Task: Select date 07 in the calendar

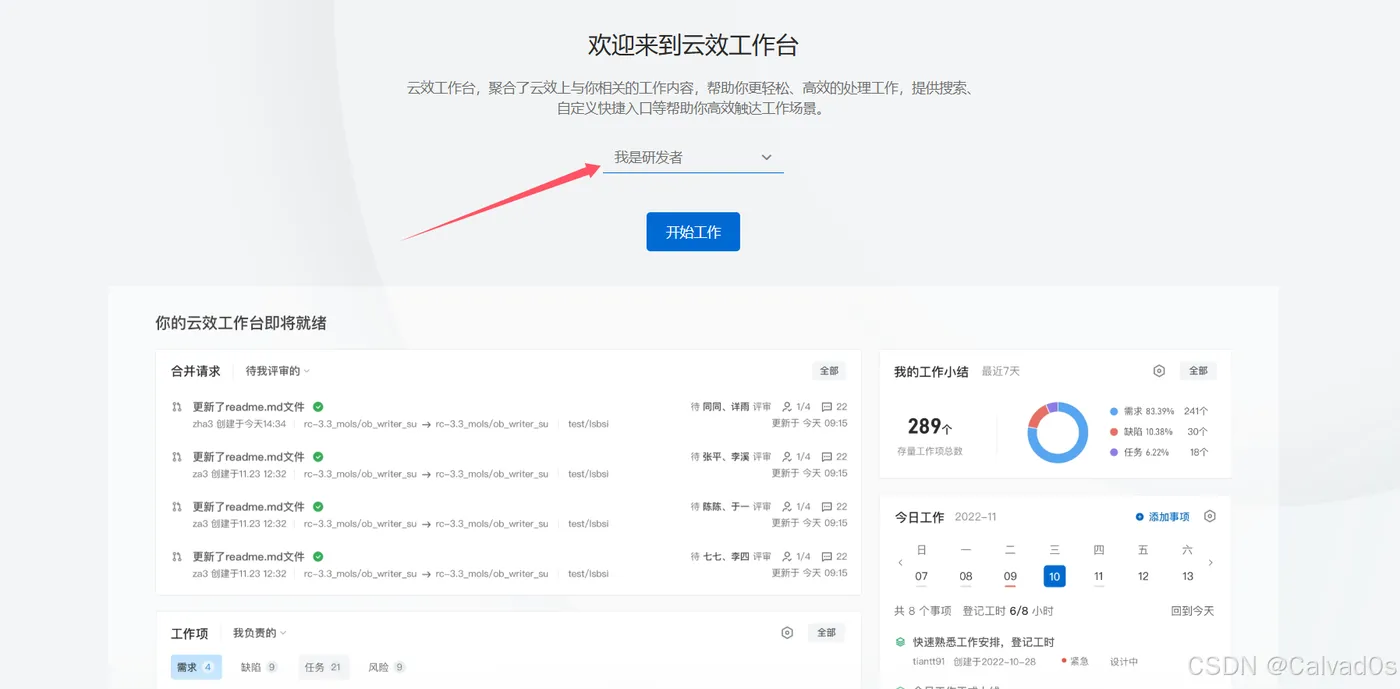Action: [x=921, y=576]
